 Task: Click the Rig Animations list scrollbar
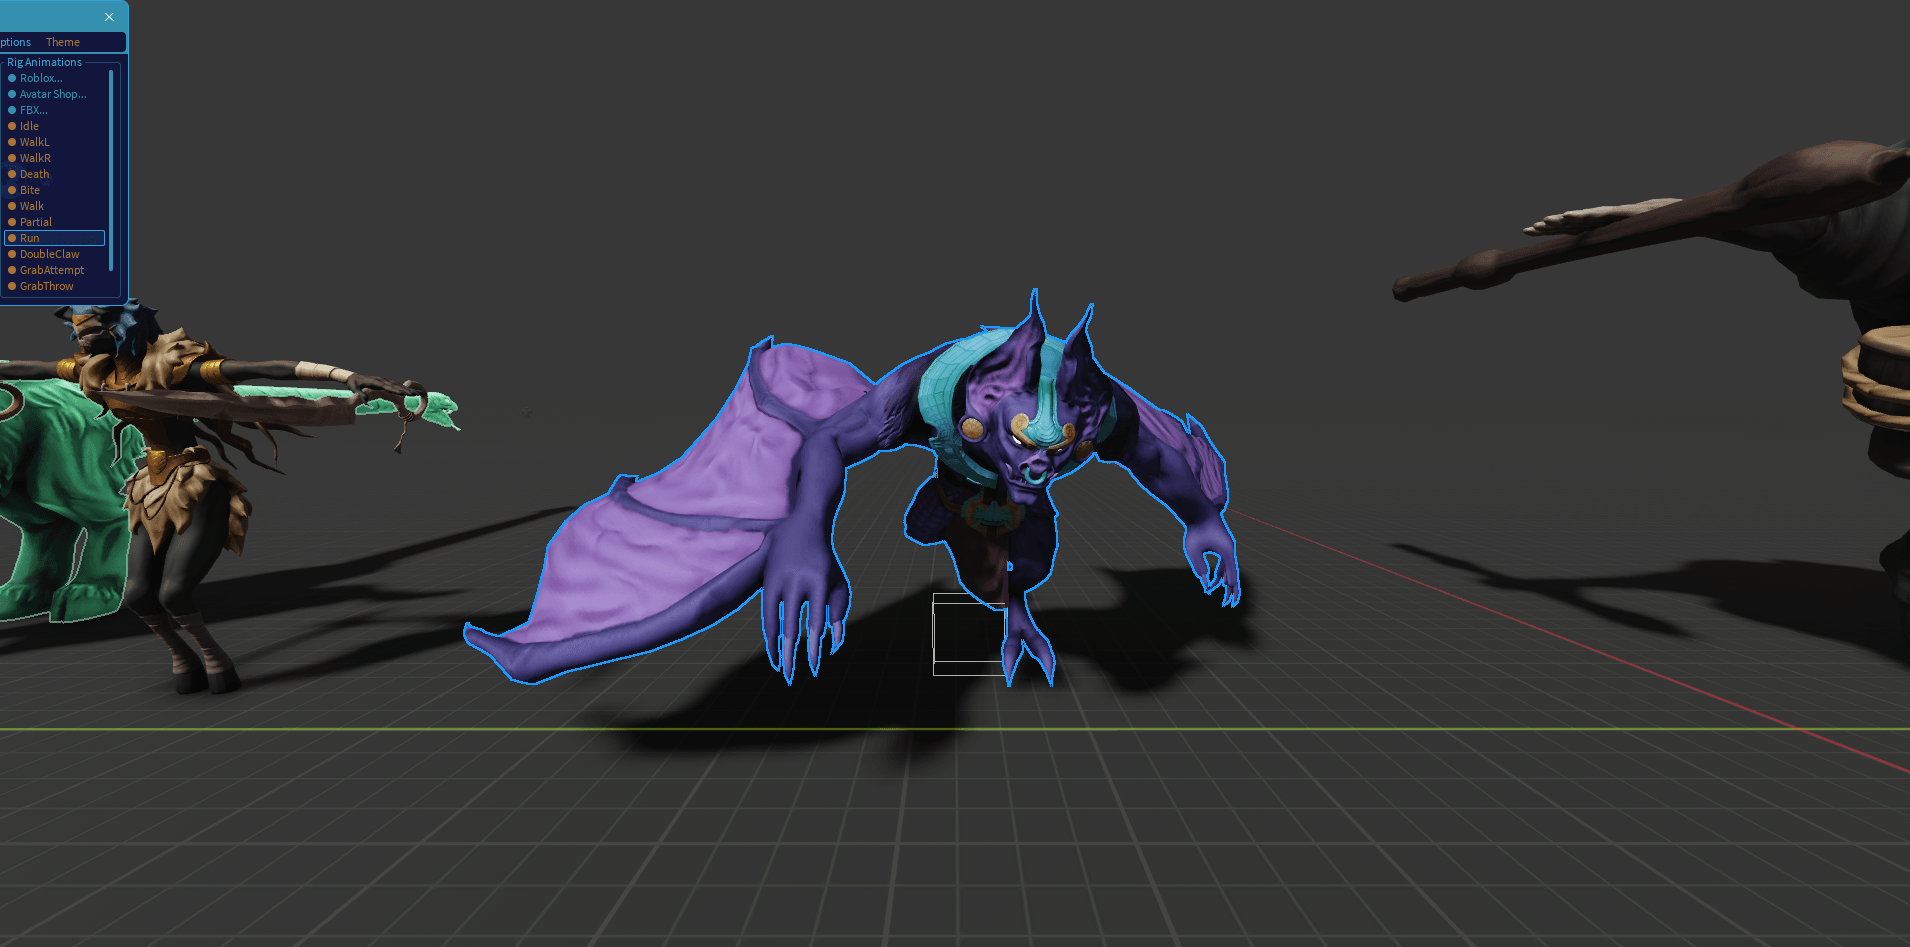click(111, 170)
